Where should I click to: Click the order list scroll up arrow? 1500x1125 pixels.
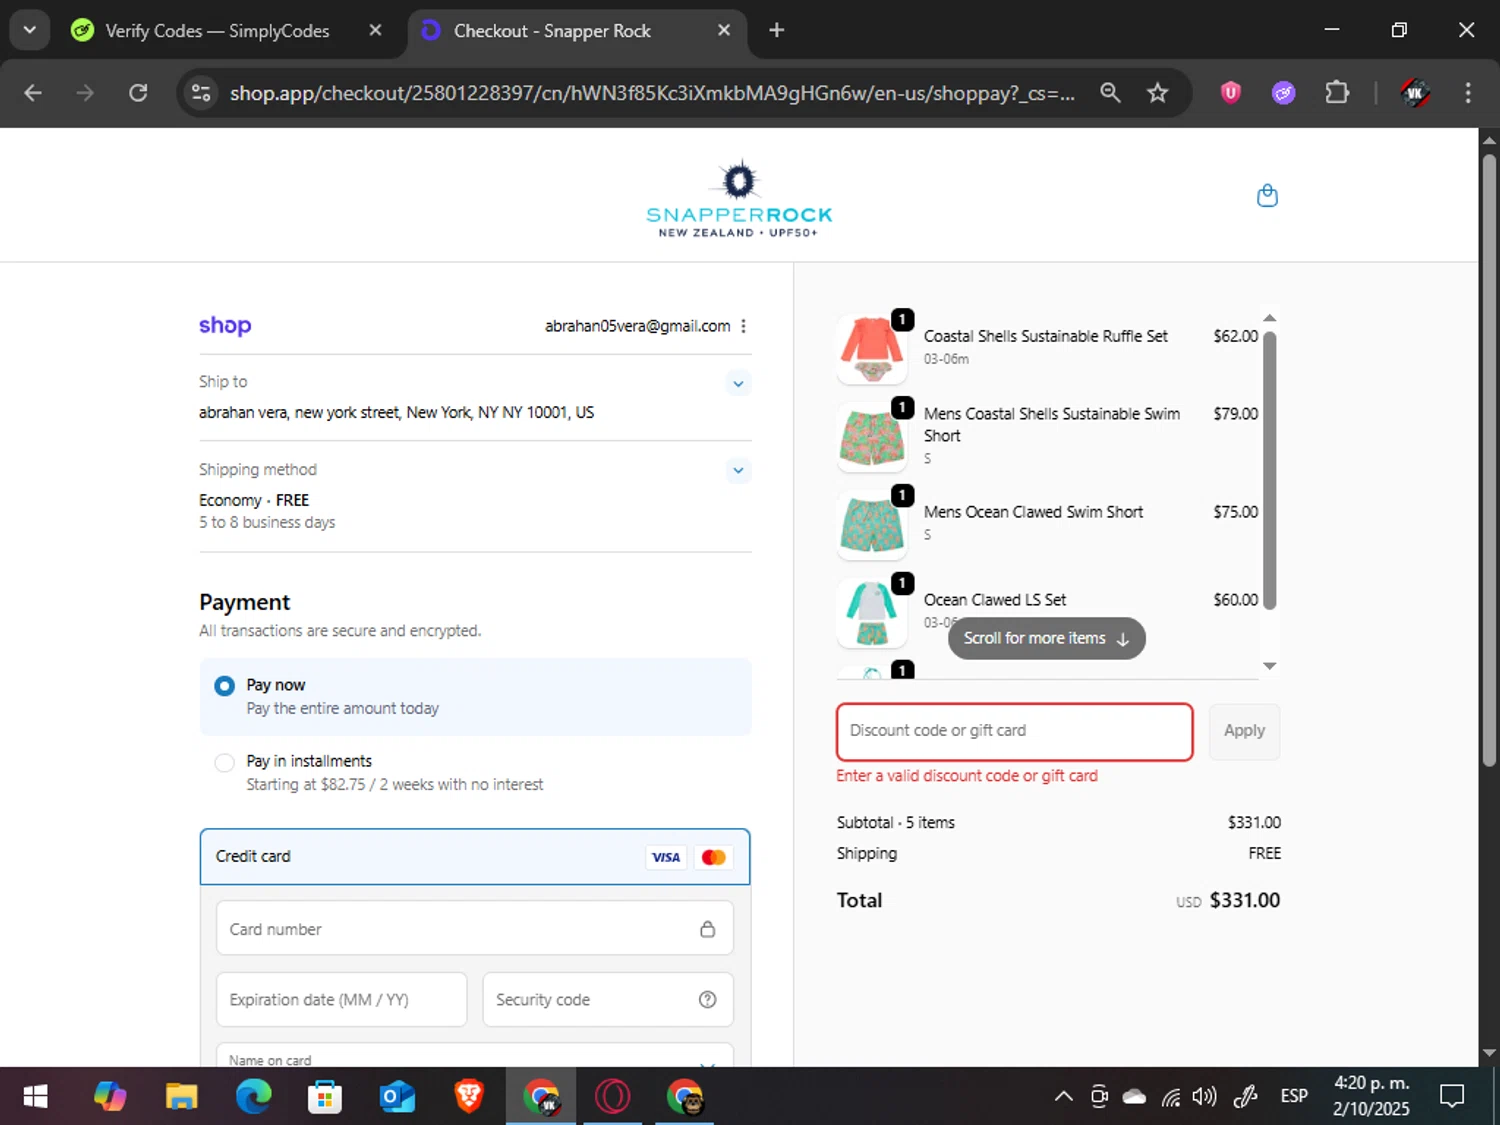[1269, 318]
